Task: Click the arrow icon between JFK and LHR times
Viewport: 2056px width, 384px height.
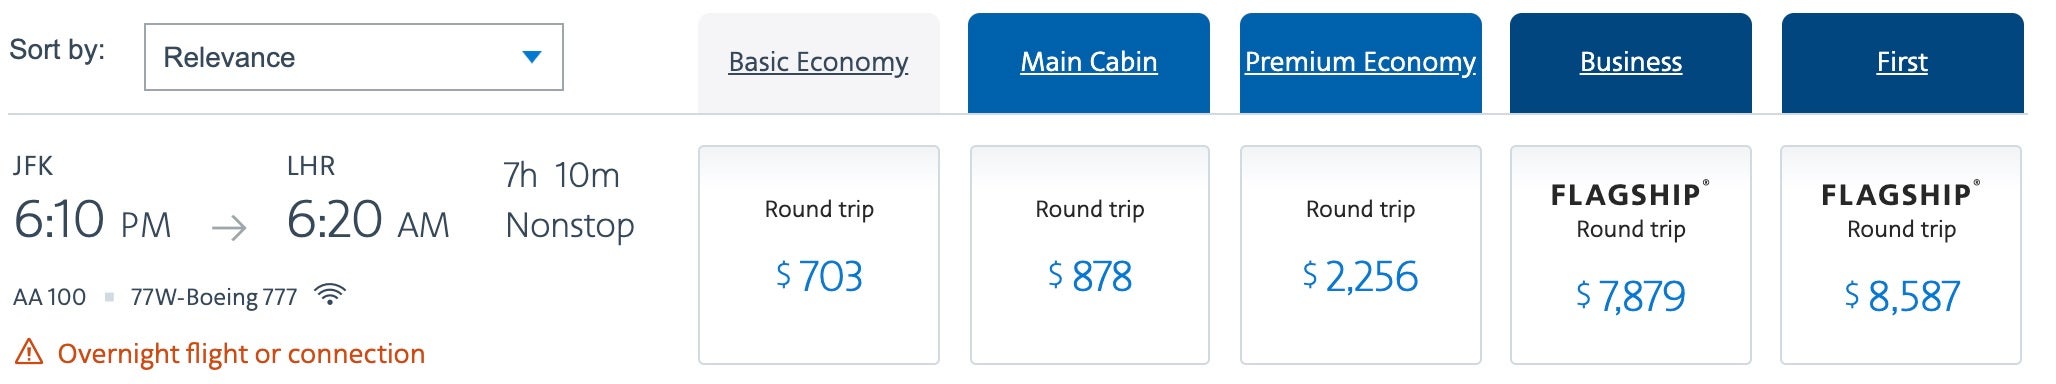Action: (x=229, y=229)
